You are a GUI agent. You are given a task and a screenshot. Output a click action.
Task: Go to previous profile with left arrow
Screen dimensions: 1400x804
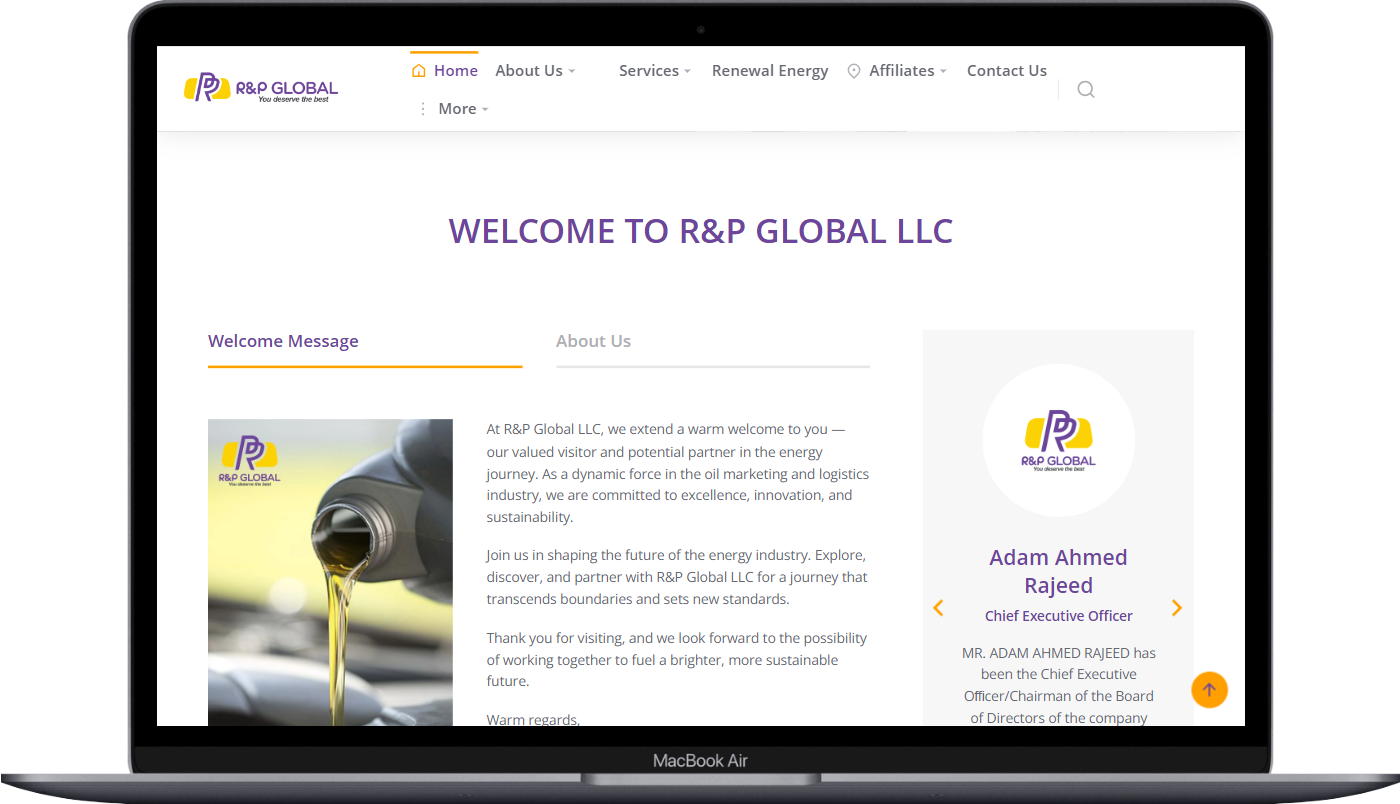pos(938,608)
